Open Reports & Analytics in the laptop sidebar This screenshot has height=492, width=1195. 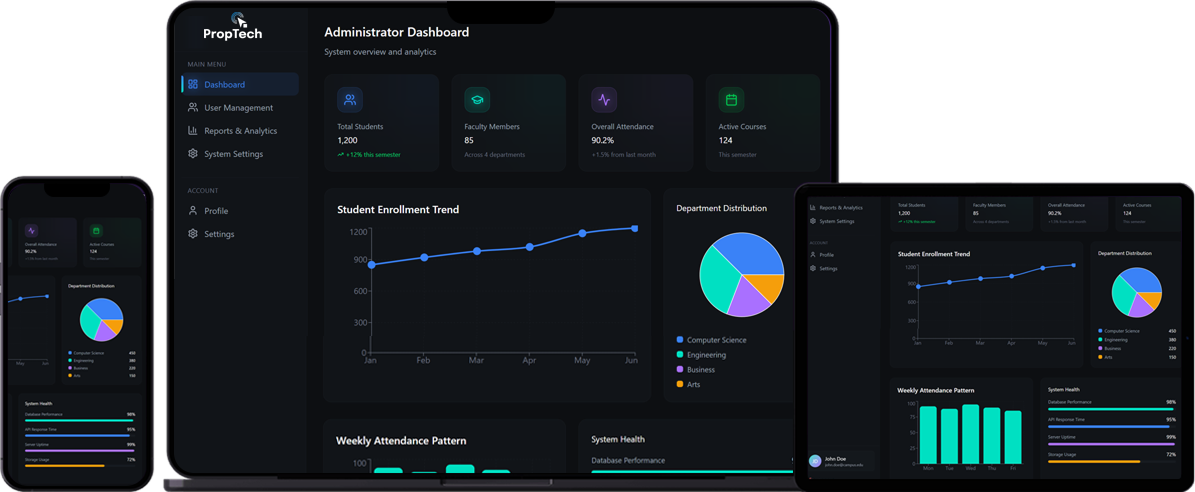click(240, 131)
